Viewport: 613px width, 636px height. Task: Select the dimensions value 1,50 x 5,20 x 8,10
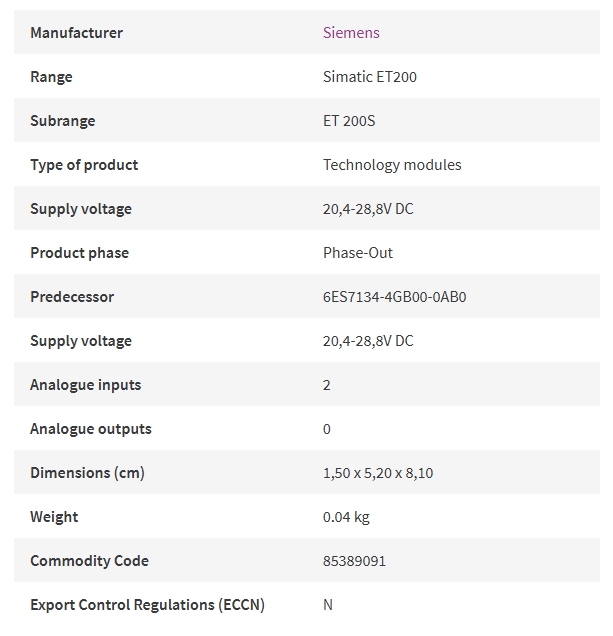click(378, 473)
